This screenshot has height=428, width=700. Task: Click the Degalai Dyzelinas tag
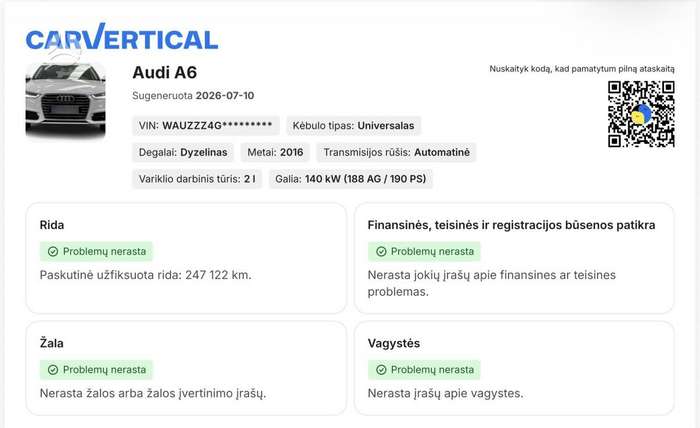pyautogui.click(x=183, y=153)
